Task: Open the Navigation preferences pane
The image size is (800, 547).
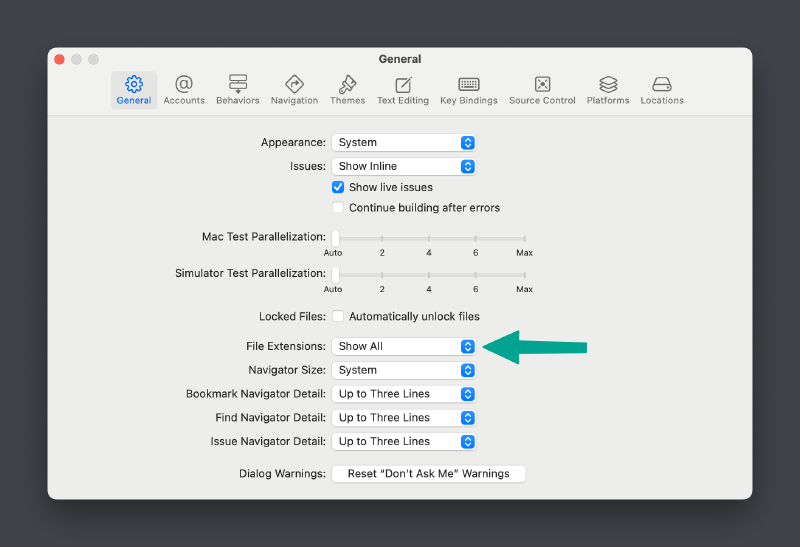Action: (294, 90)
